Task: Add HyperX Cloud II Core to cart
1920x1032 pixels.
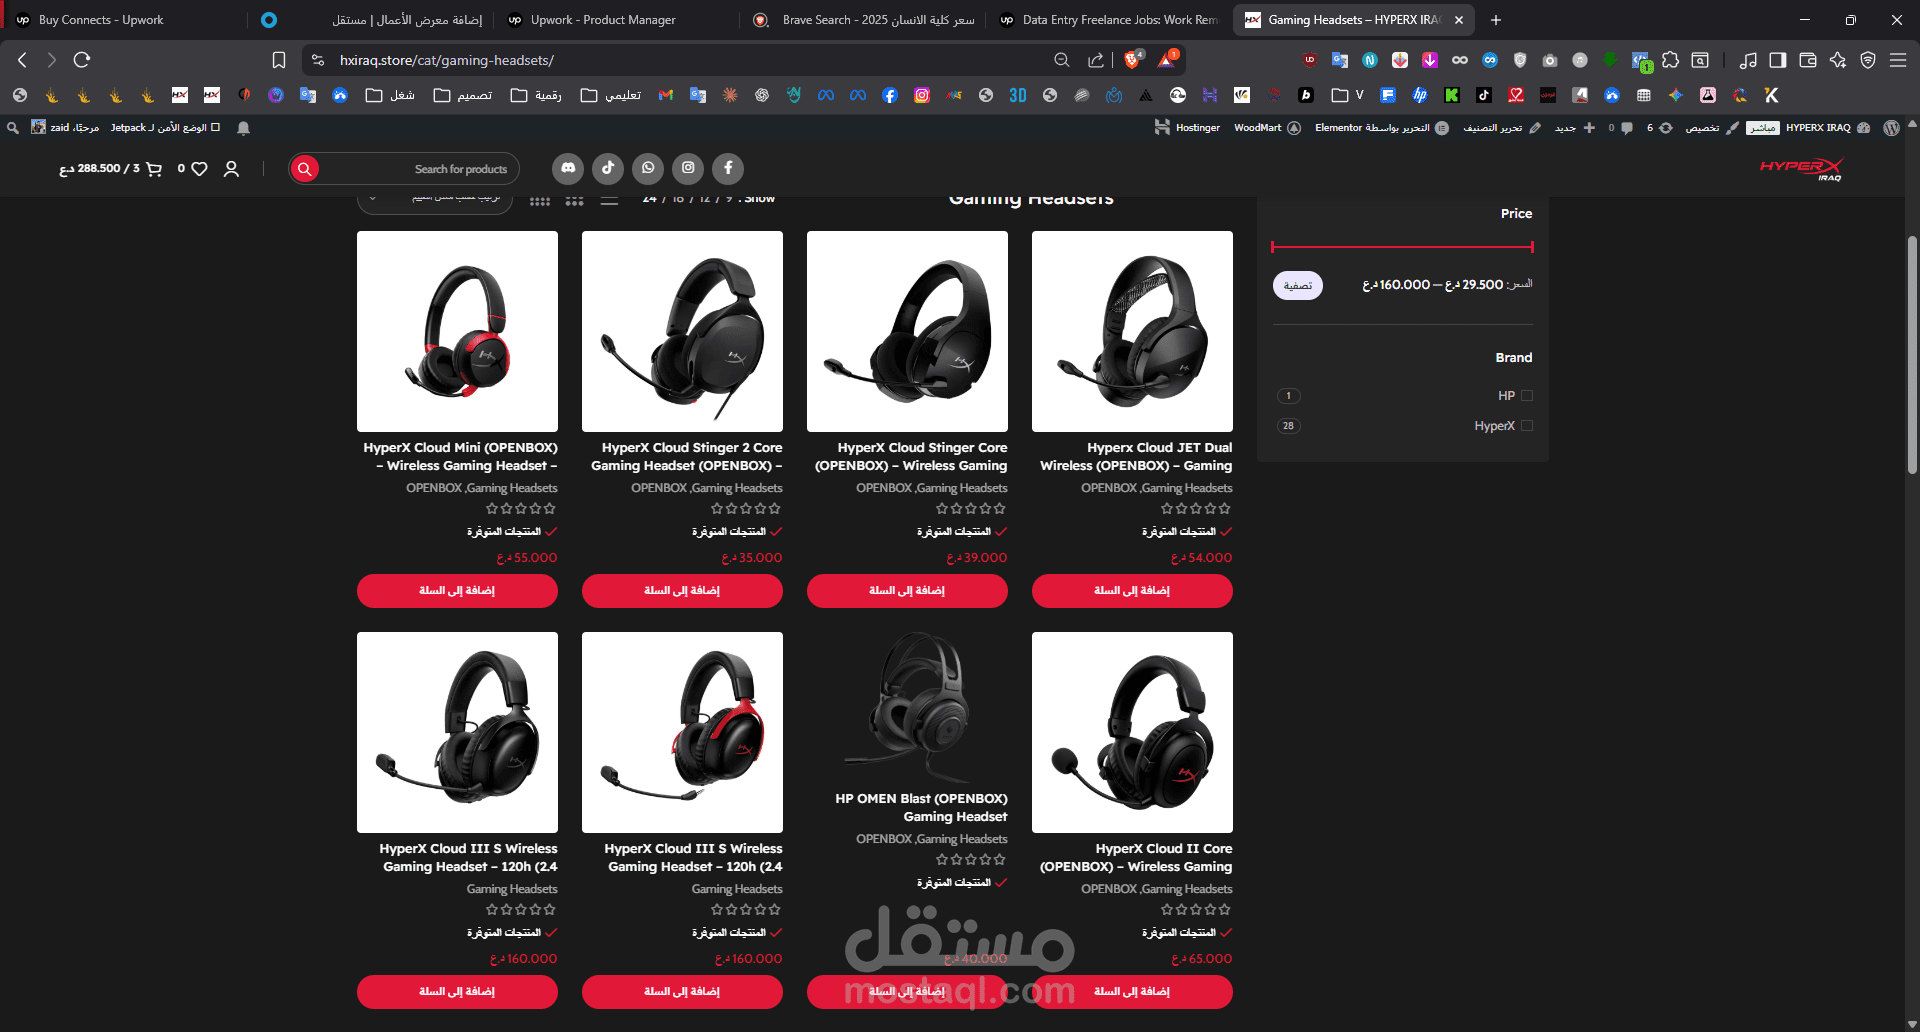Action: tap(1132, 992)
